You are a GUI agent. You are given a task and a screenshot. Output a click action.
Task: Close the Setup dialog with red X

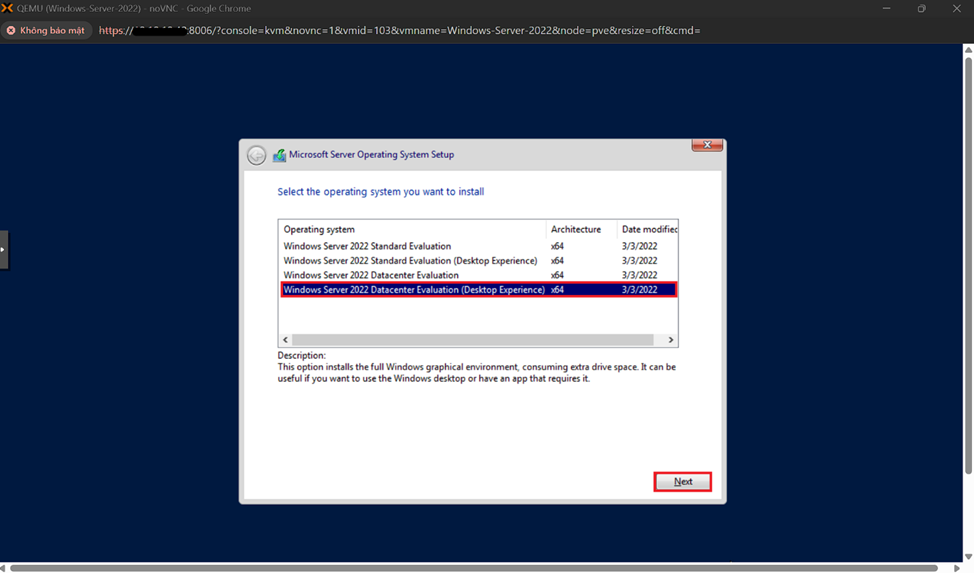(706, 145)
